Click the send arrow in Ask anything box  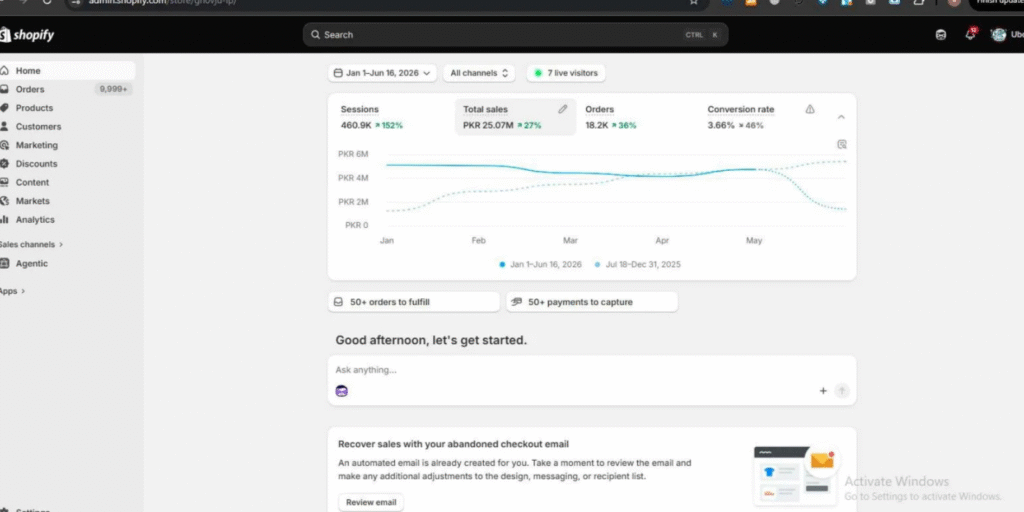tap(842, 391)
